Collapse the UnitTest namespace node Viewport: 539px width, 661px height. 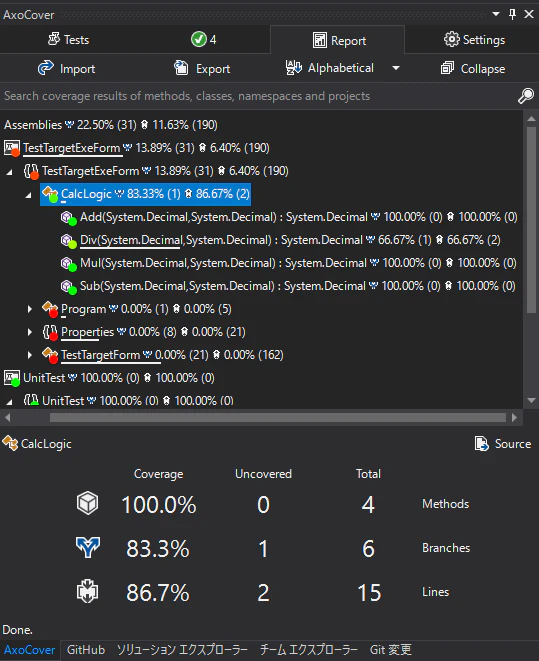pos(10,402)
